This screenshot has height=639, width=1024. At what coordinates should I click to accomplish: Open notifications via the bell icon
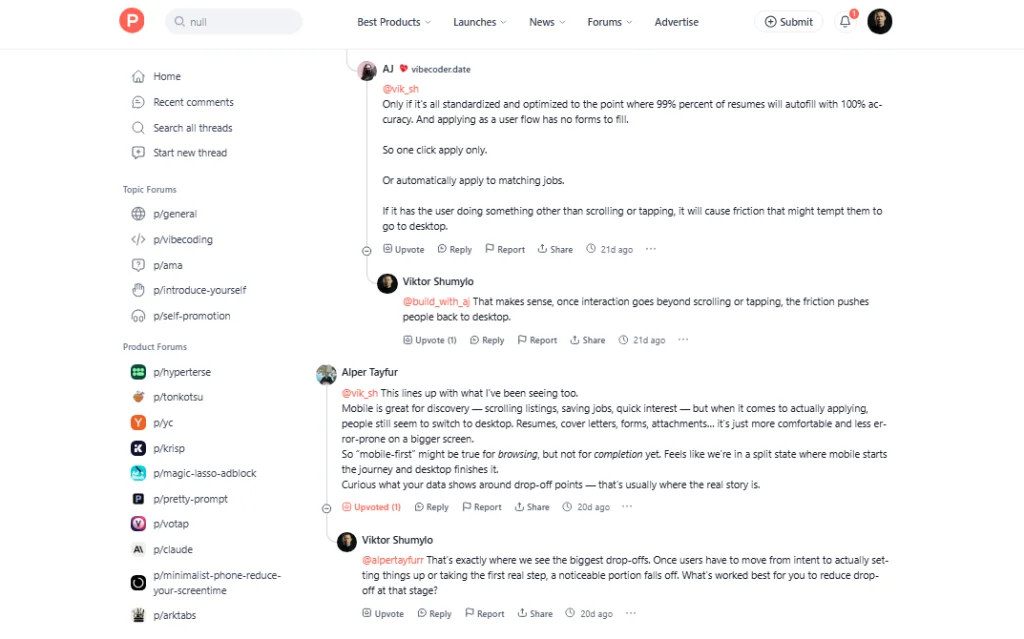843,21
